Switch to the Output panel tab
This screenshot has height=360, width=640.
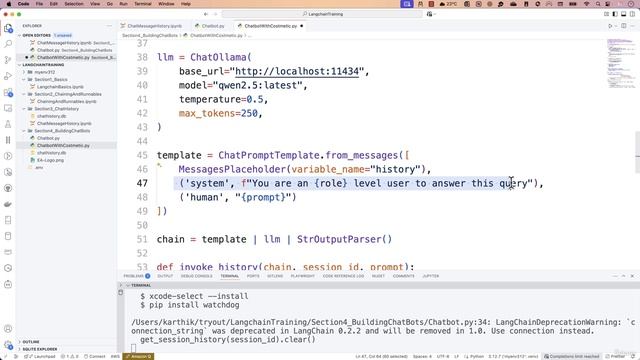[165, 276]
